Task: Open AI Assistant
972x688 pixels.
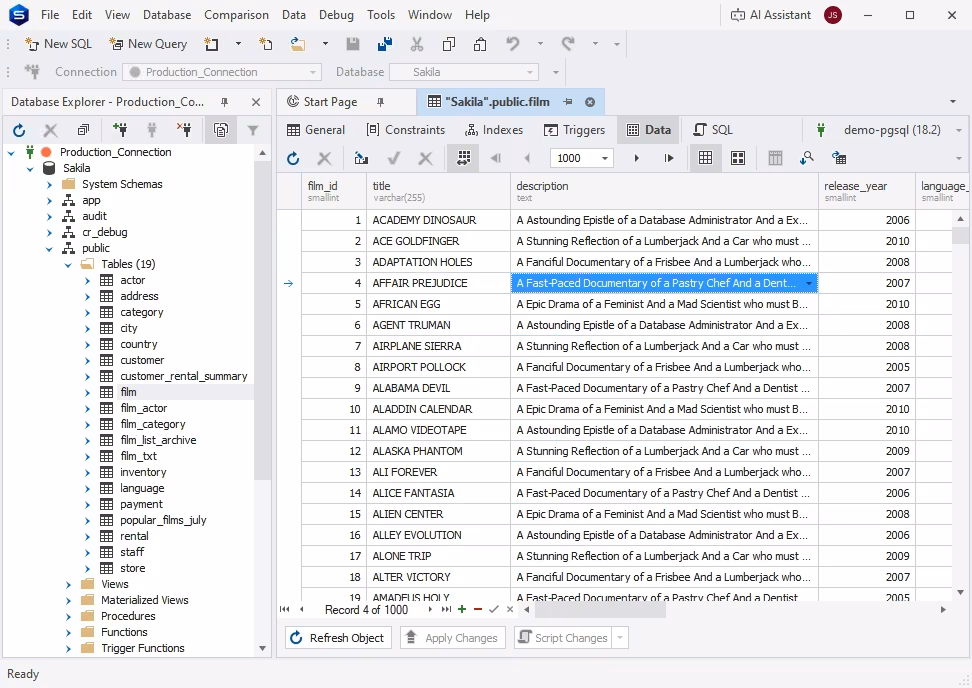Action: 771,15
